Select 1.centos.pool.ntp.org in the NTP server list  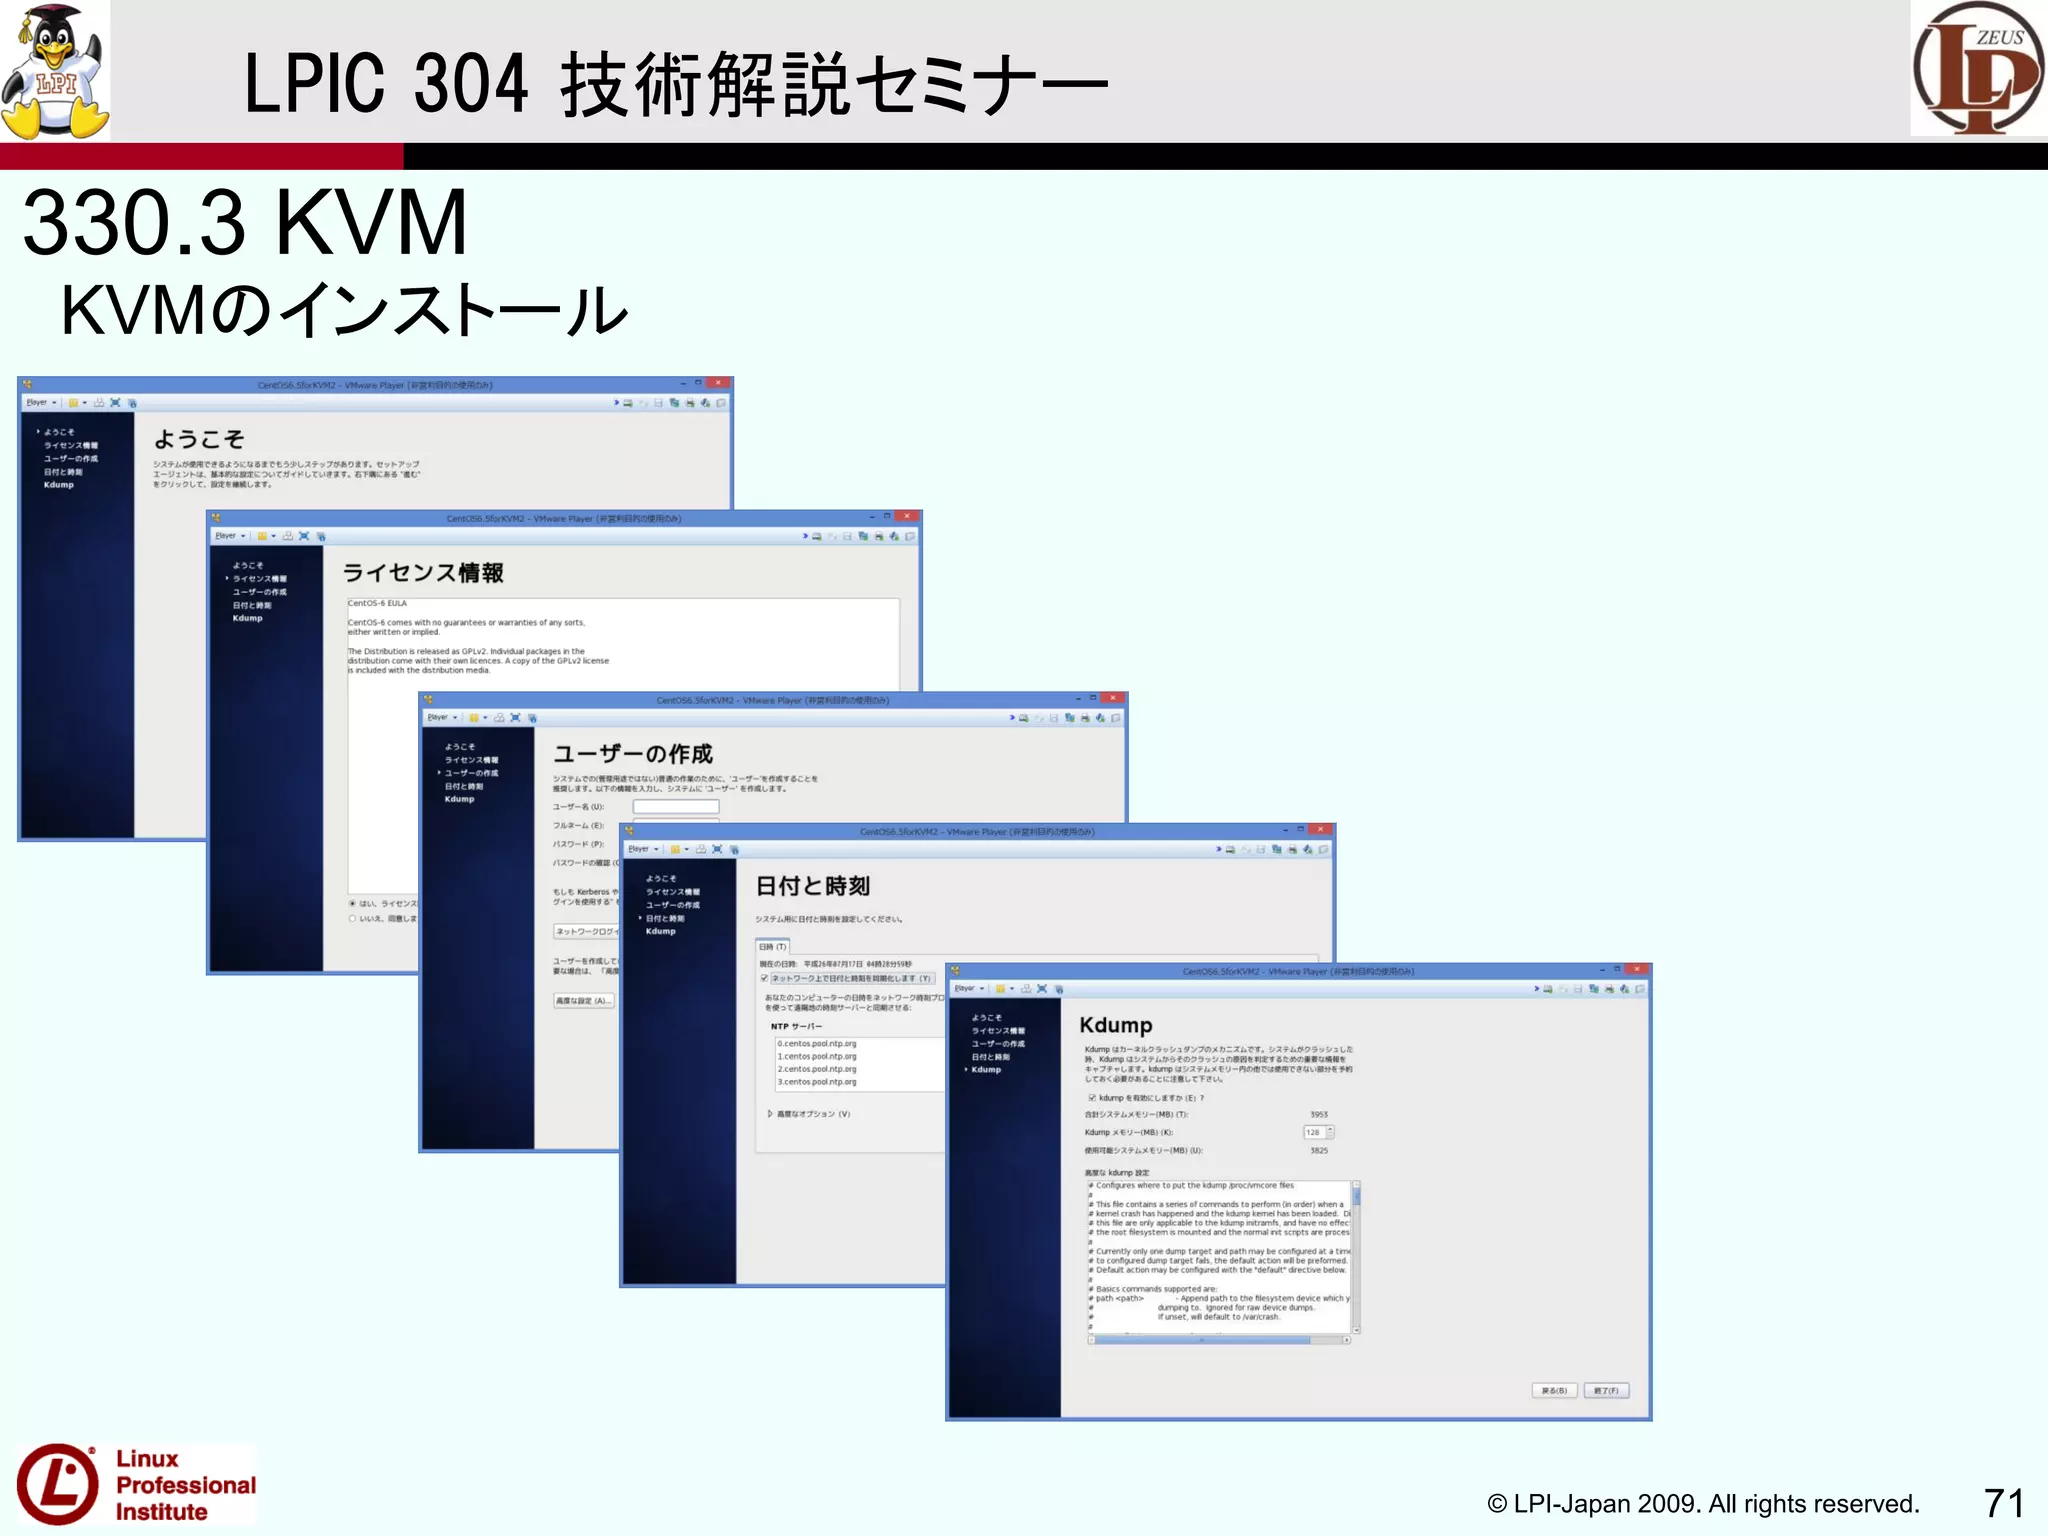817,1056
